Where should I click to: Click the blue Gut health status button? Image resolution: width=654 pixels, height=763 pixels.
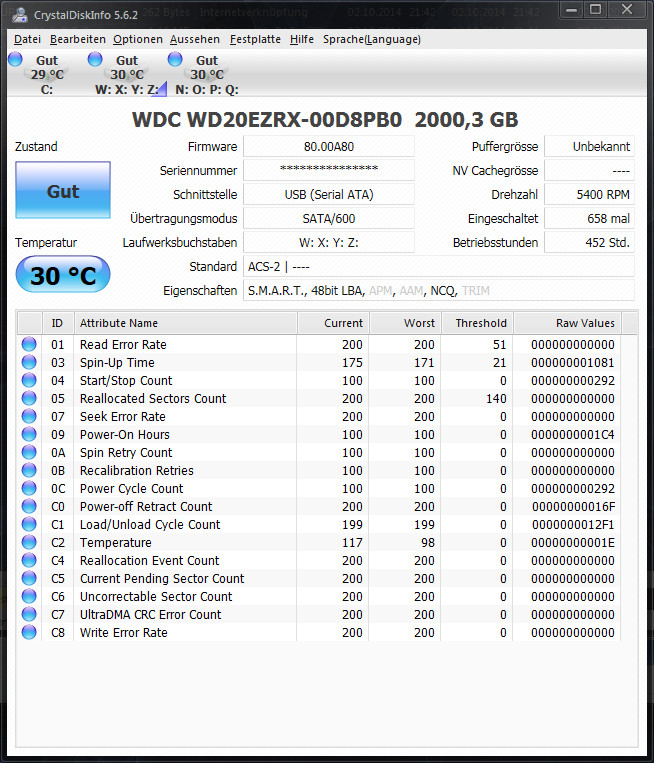pyautogui.click(x=63, y=190)
